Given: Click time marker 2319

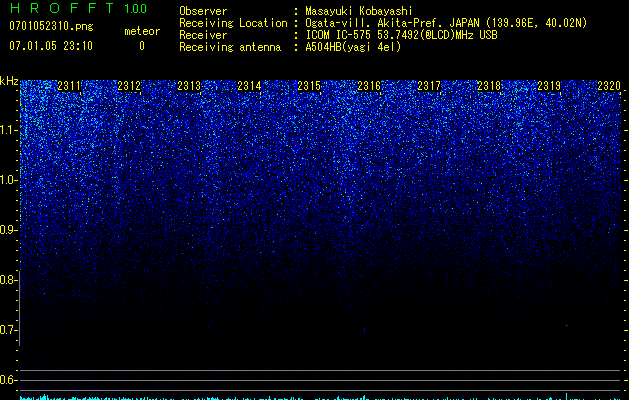Looking at the screenshot, I should pos(549,86).
